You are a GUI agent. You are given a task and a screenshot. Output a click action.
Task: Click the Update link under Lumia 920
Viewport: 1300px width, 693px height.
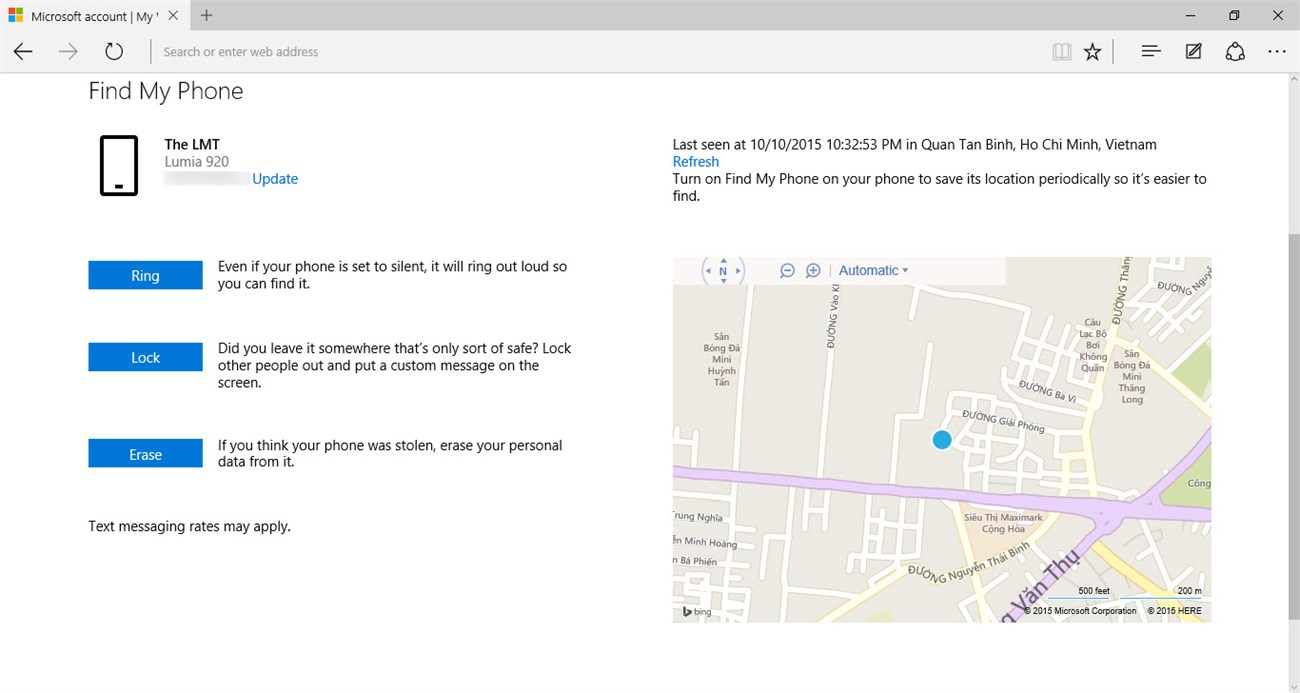point(275,179)
